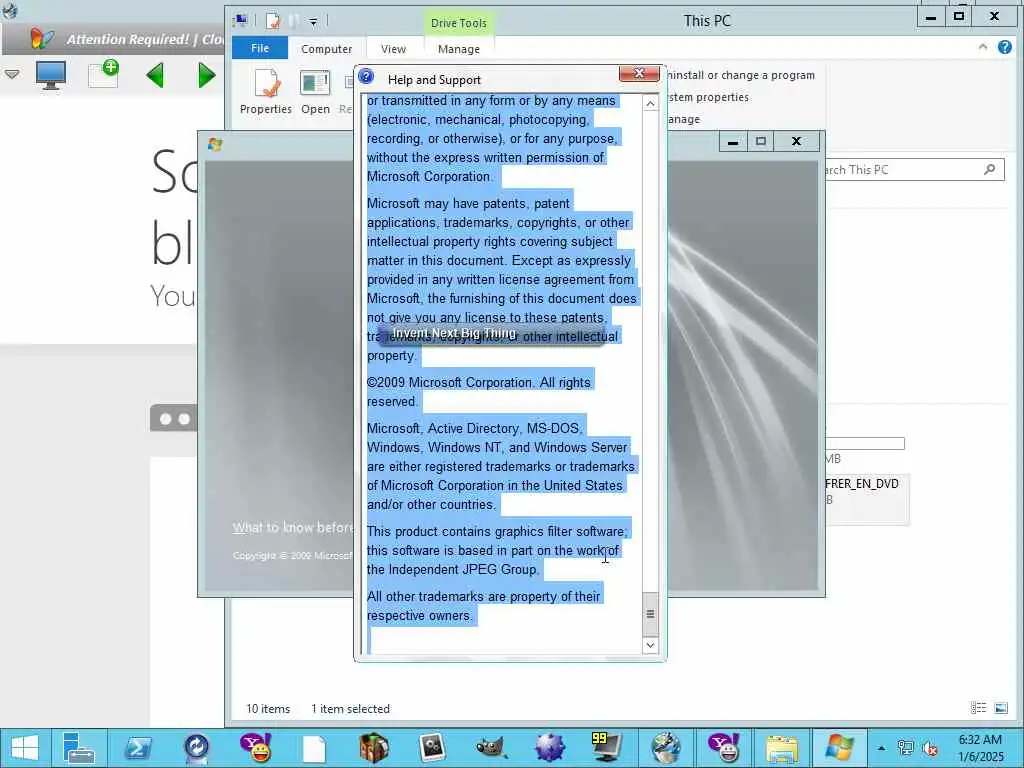Screen dimensions: 1024x768
Task: Click the ©2009 Microsoft Corporation paragraph
Action: click(478, 392)
